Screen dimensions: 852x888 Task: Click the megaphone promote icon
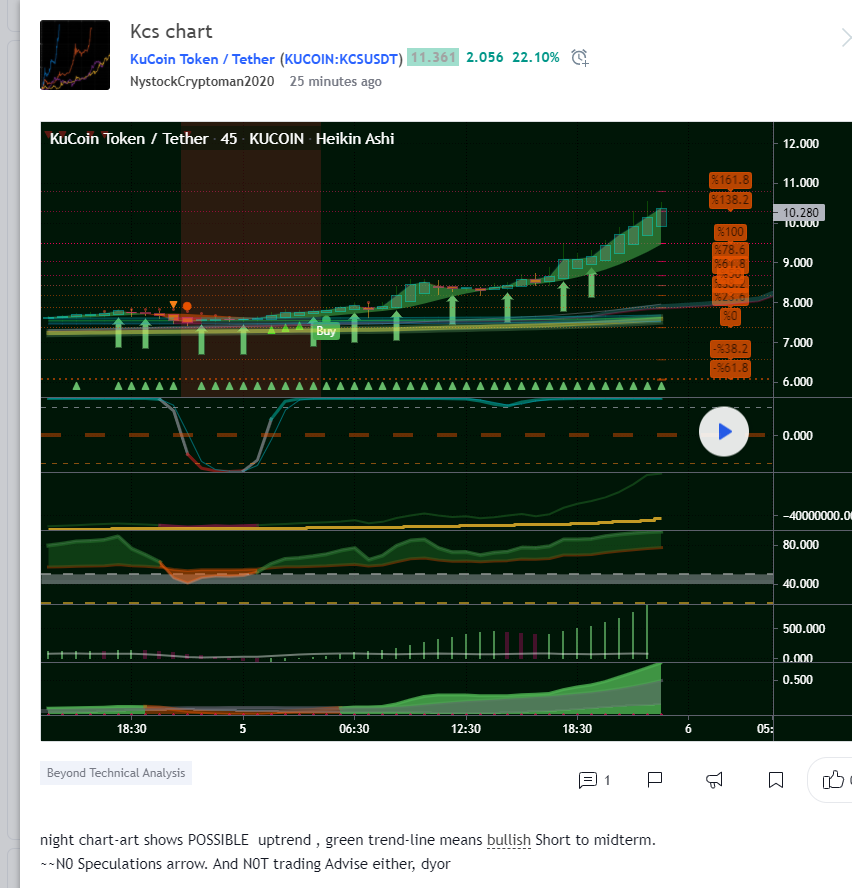pos(715,780)
